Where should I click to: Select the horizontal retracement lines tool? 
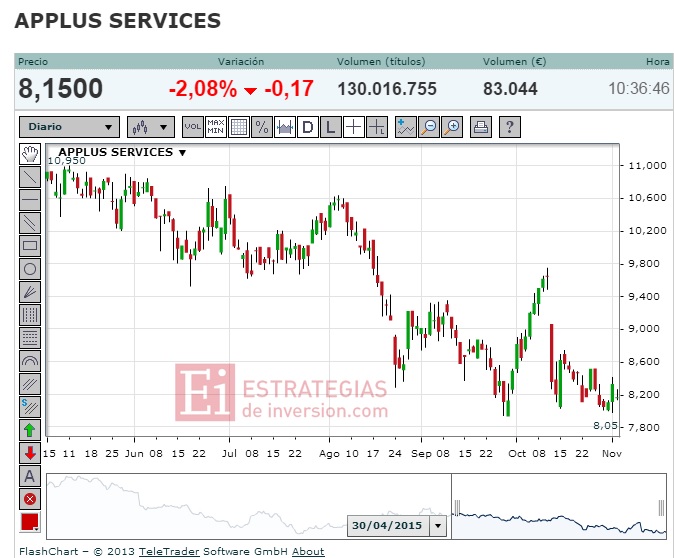point(30,338)
